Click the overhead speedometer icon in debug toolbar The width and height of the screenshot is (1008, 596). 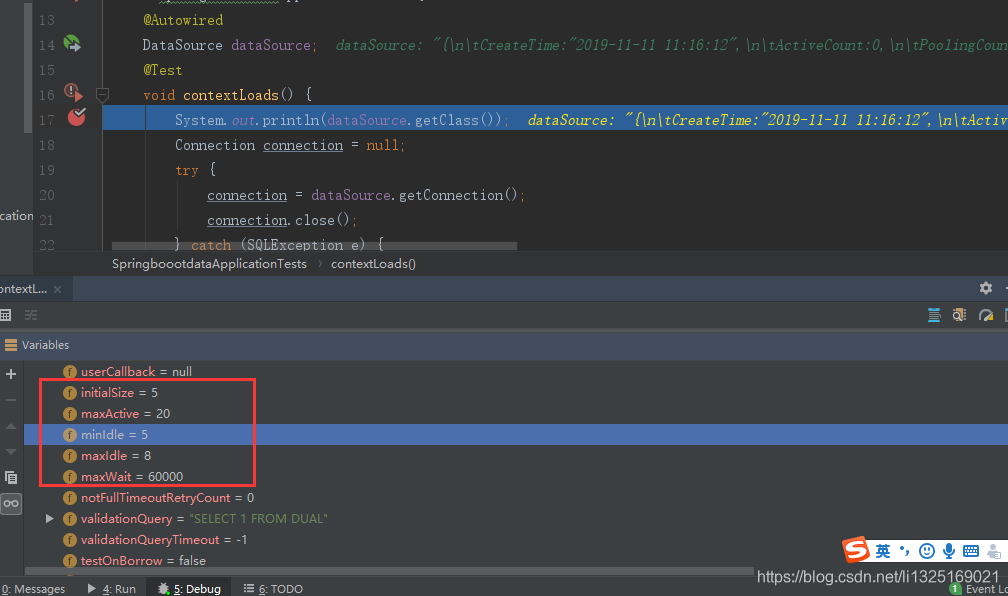984,315
